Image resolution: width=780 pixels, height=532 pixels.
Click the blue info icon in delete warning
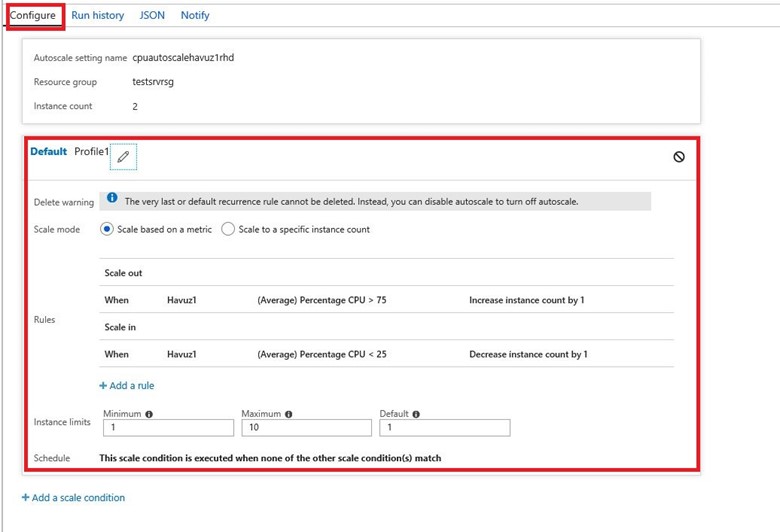pos(112,200)
